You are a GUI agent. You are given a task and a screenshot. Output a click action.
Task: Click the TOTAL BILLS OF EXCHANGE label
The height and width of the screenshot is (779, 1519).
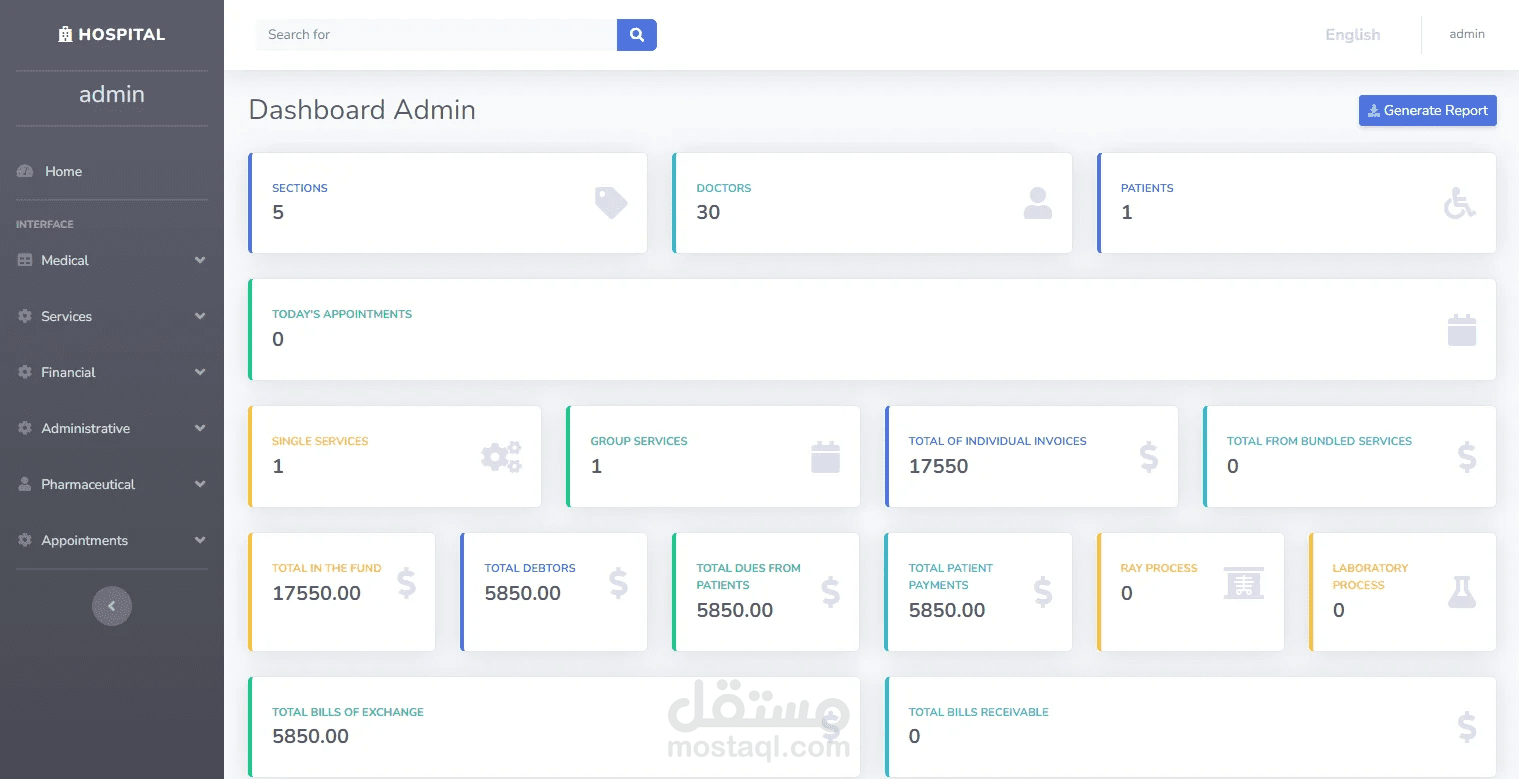pyautogui.click(x=348, y=712)
